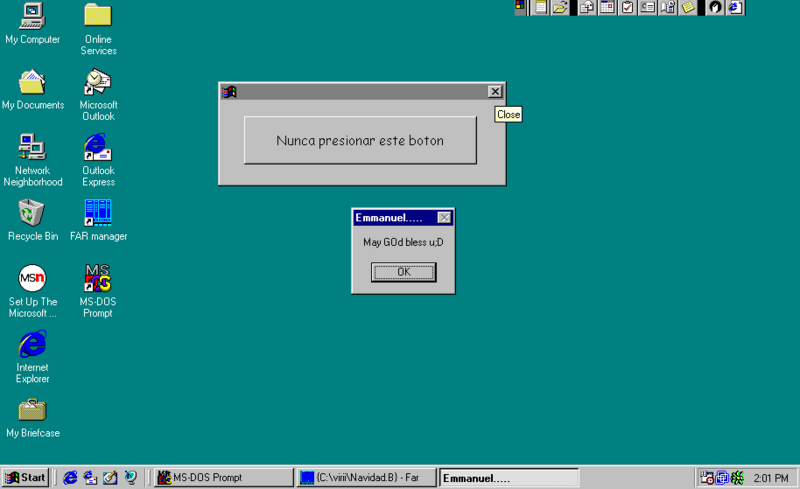Open the Start menu
Screen dimensions: 800x489
click(x=26, y=478)
